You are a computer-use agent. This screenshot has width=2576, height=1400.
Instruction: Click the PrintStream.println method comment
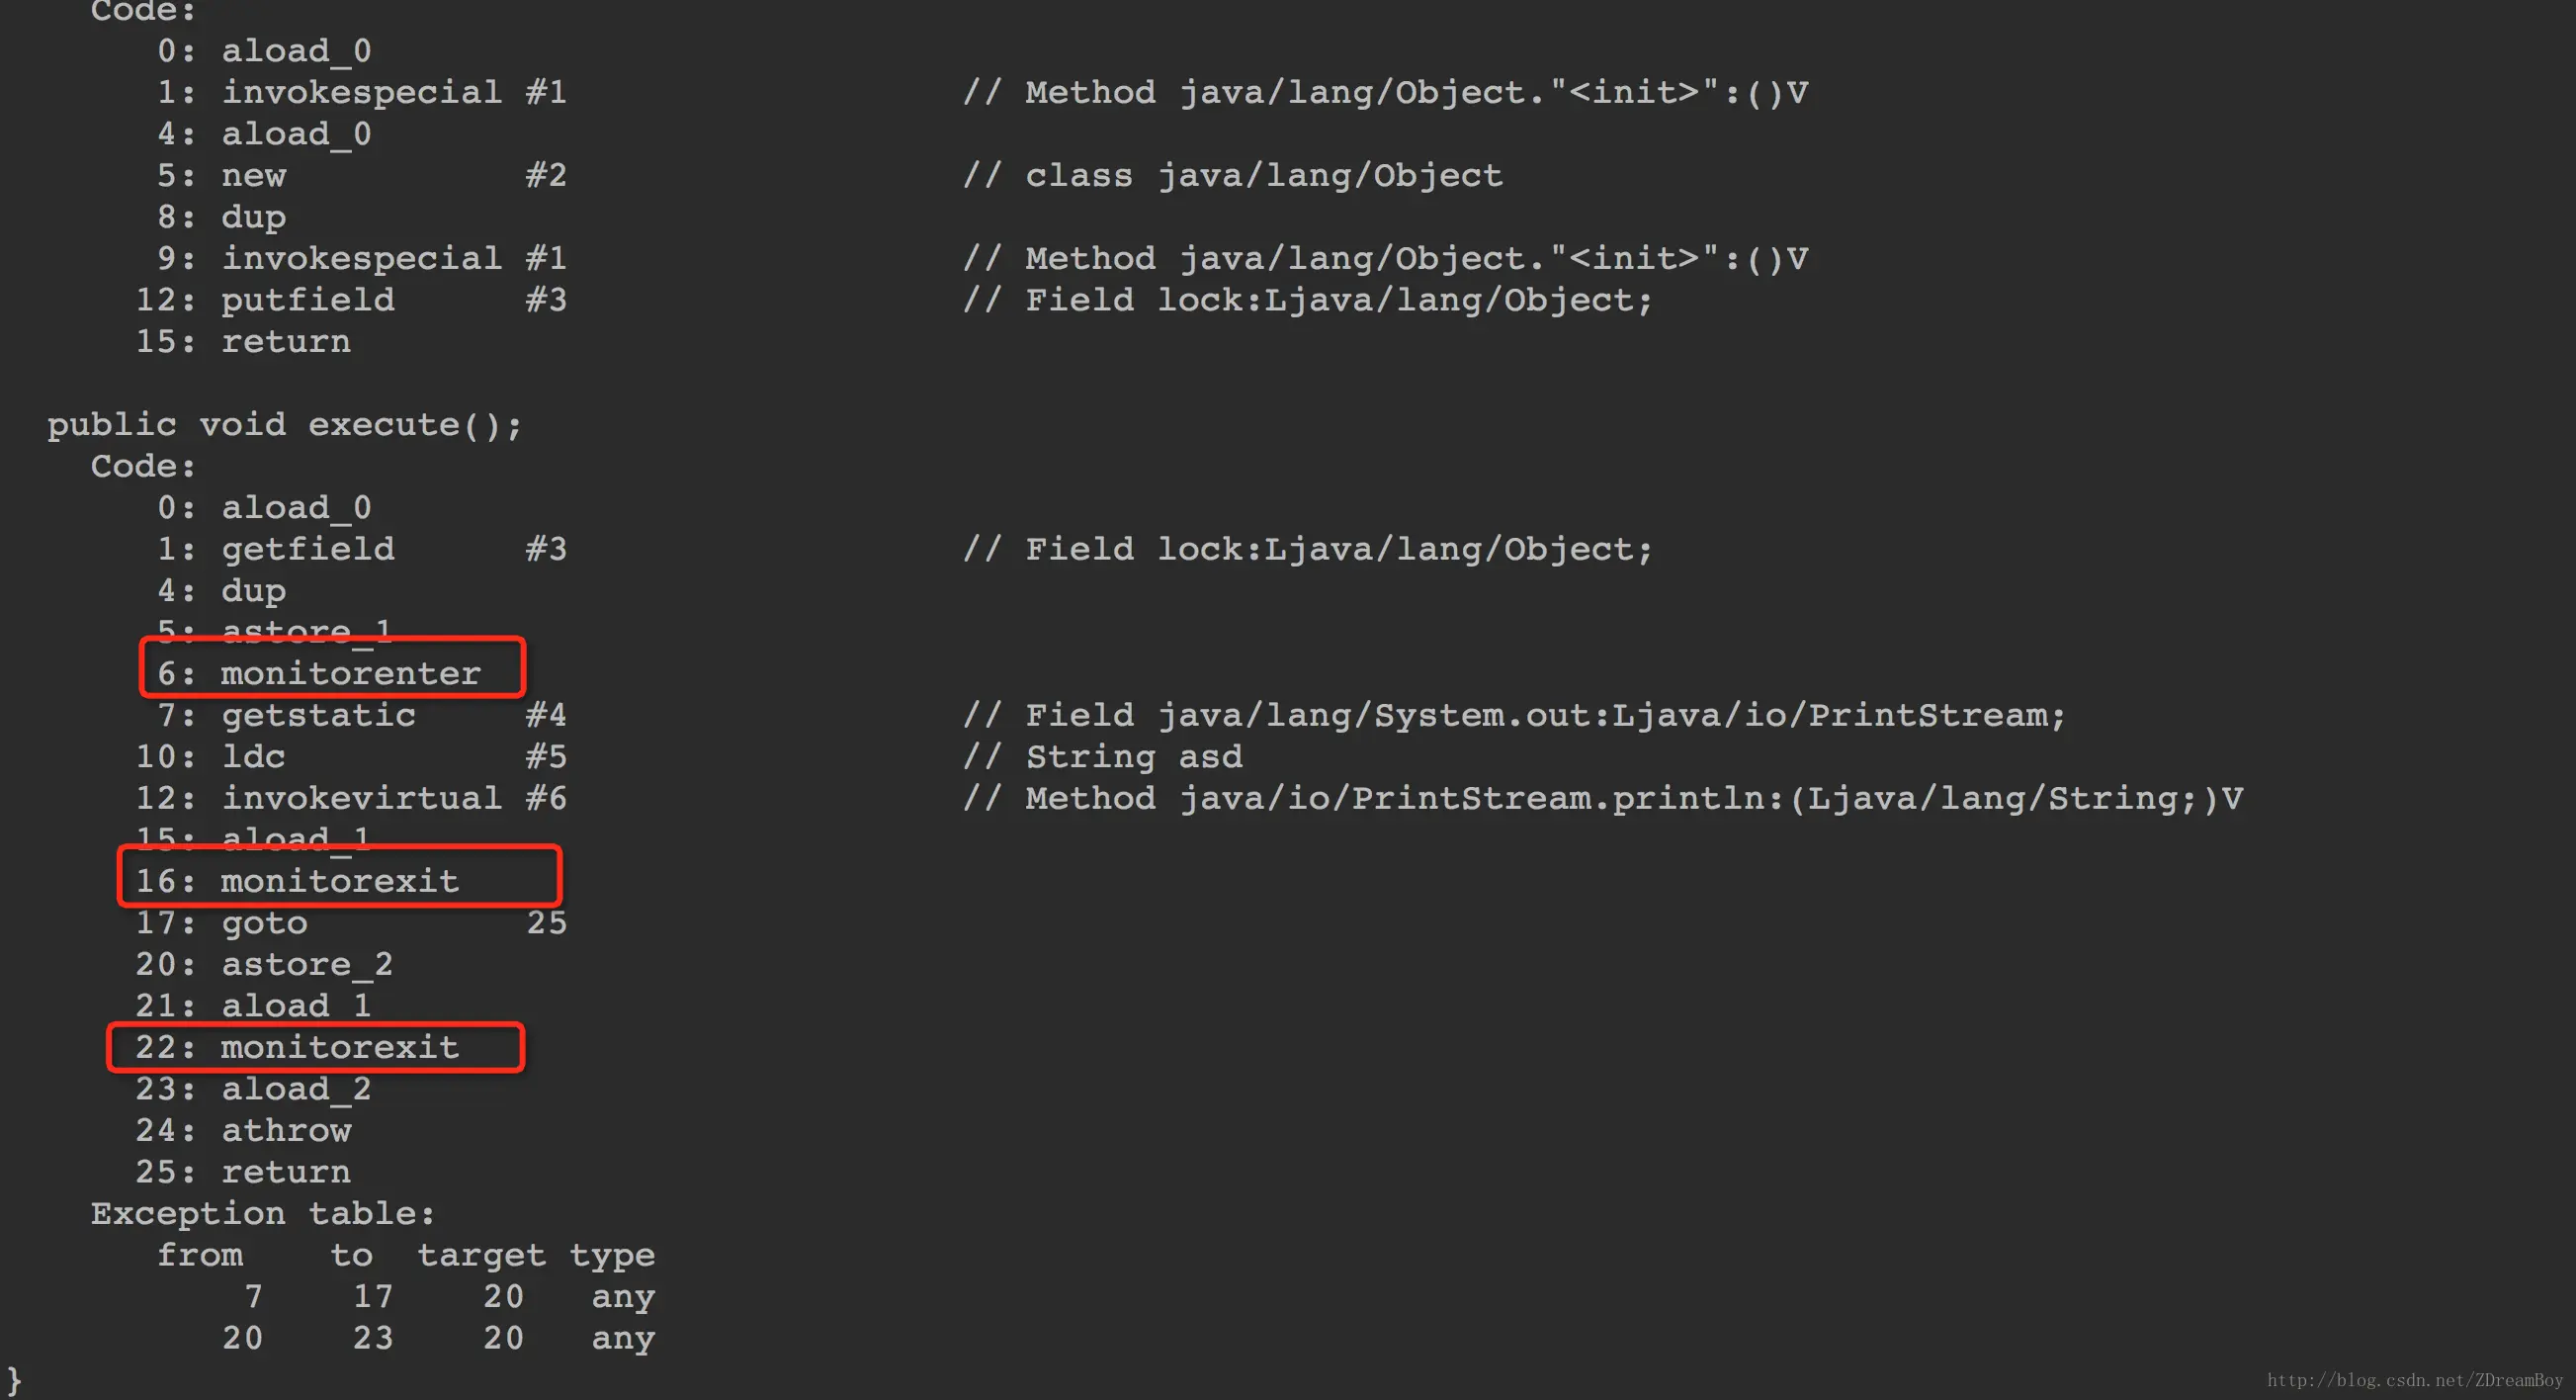[1603, 798]
